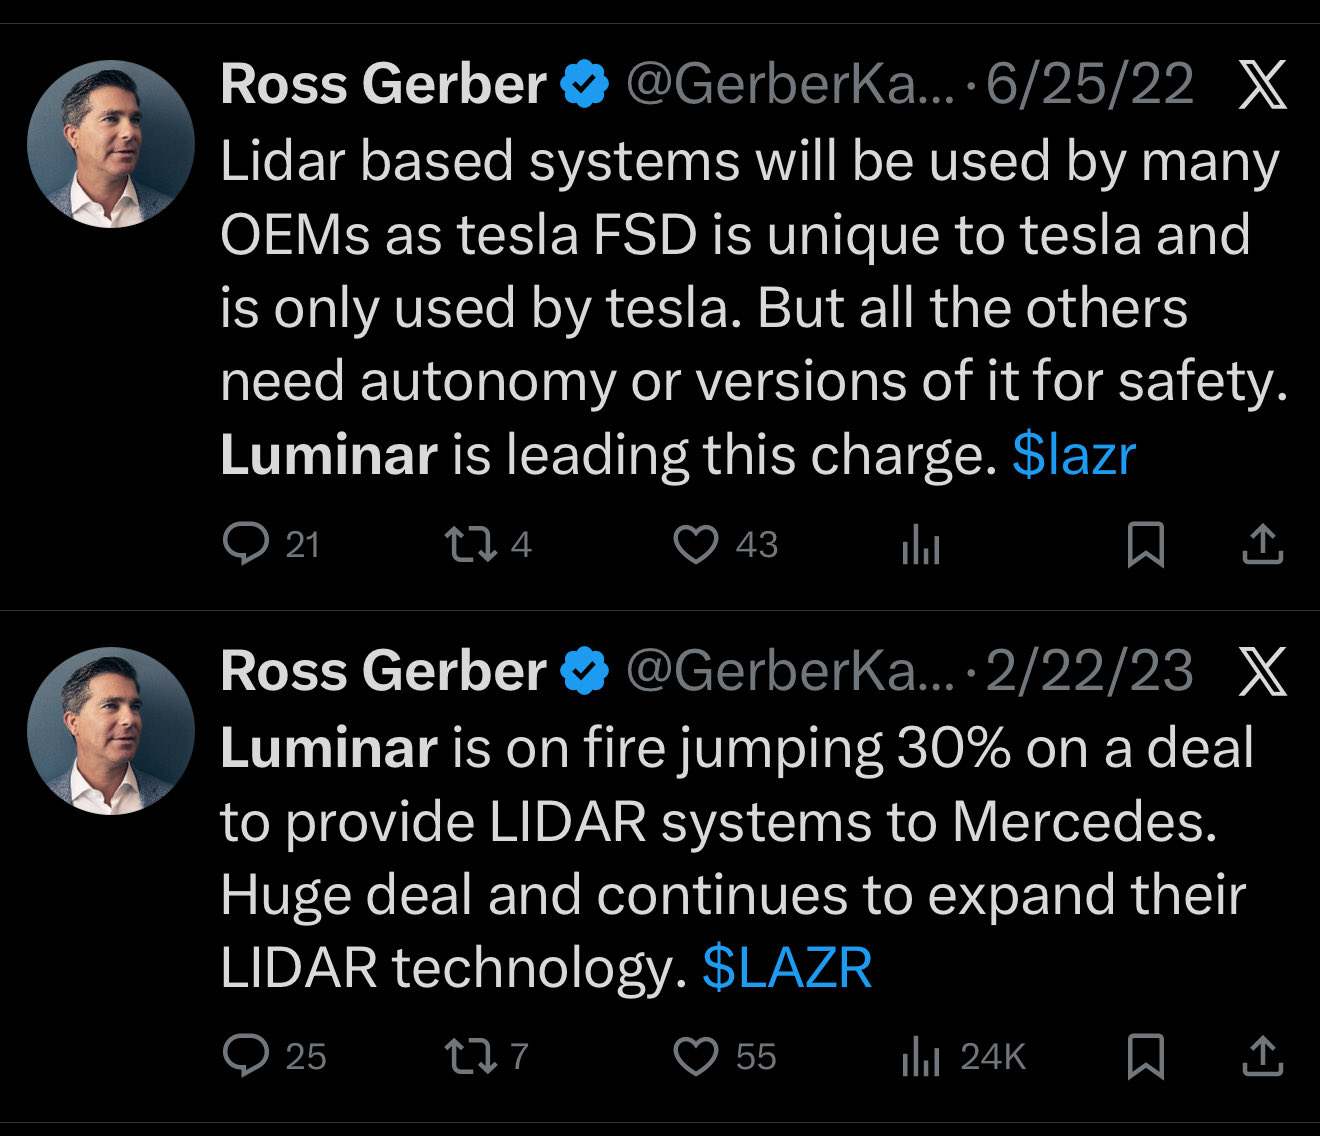Open the uppercase $LAZR cashtag link
Screen dimensions: 1320x1136
[787, 967]
